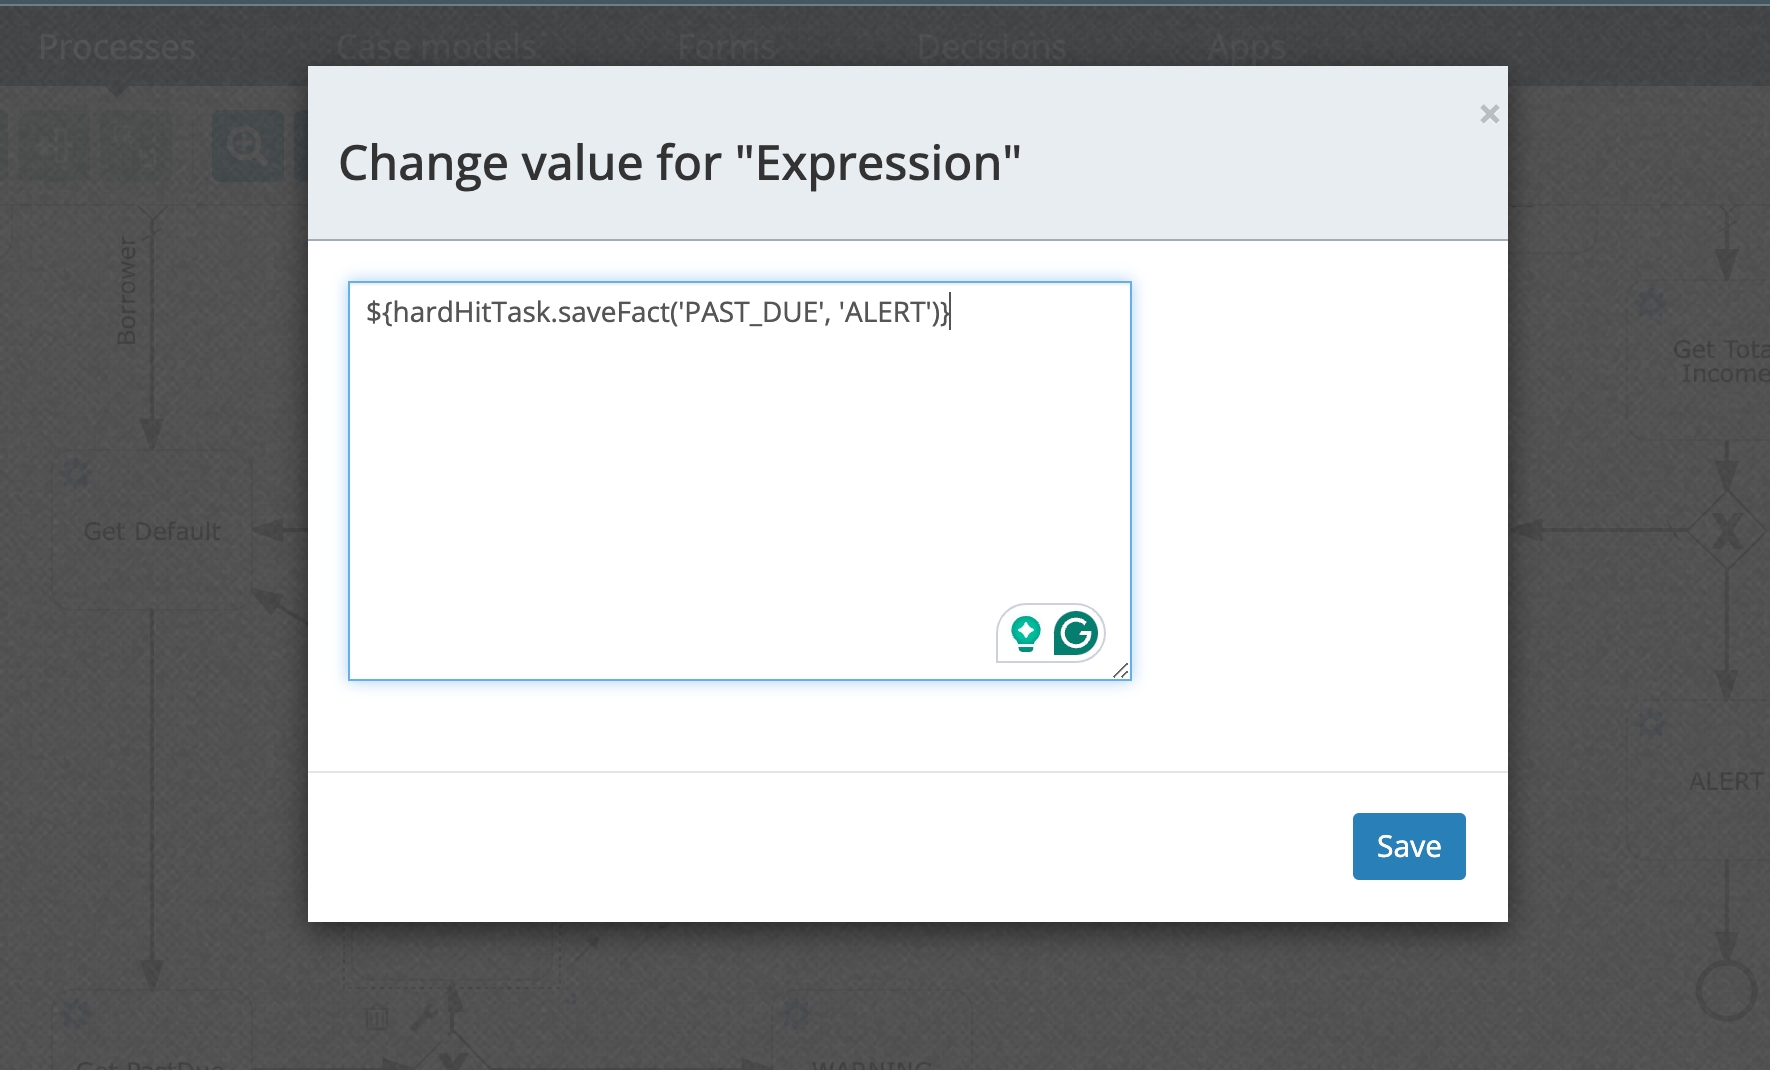Viewport: 1770px width, 1070px height.
Task: Click the wrench icon on canvas
Action: [422, 1018]
